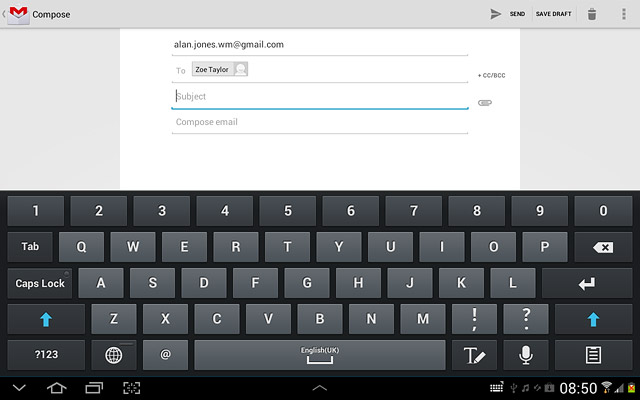Tap the 1 number key

36,211
